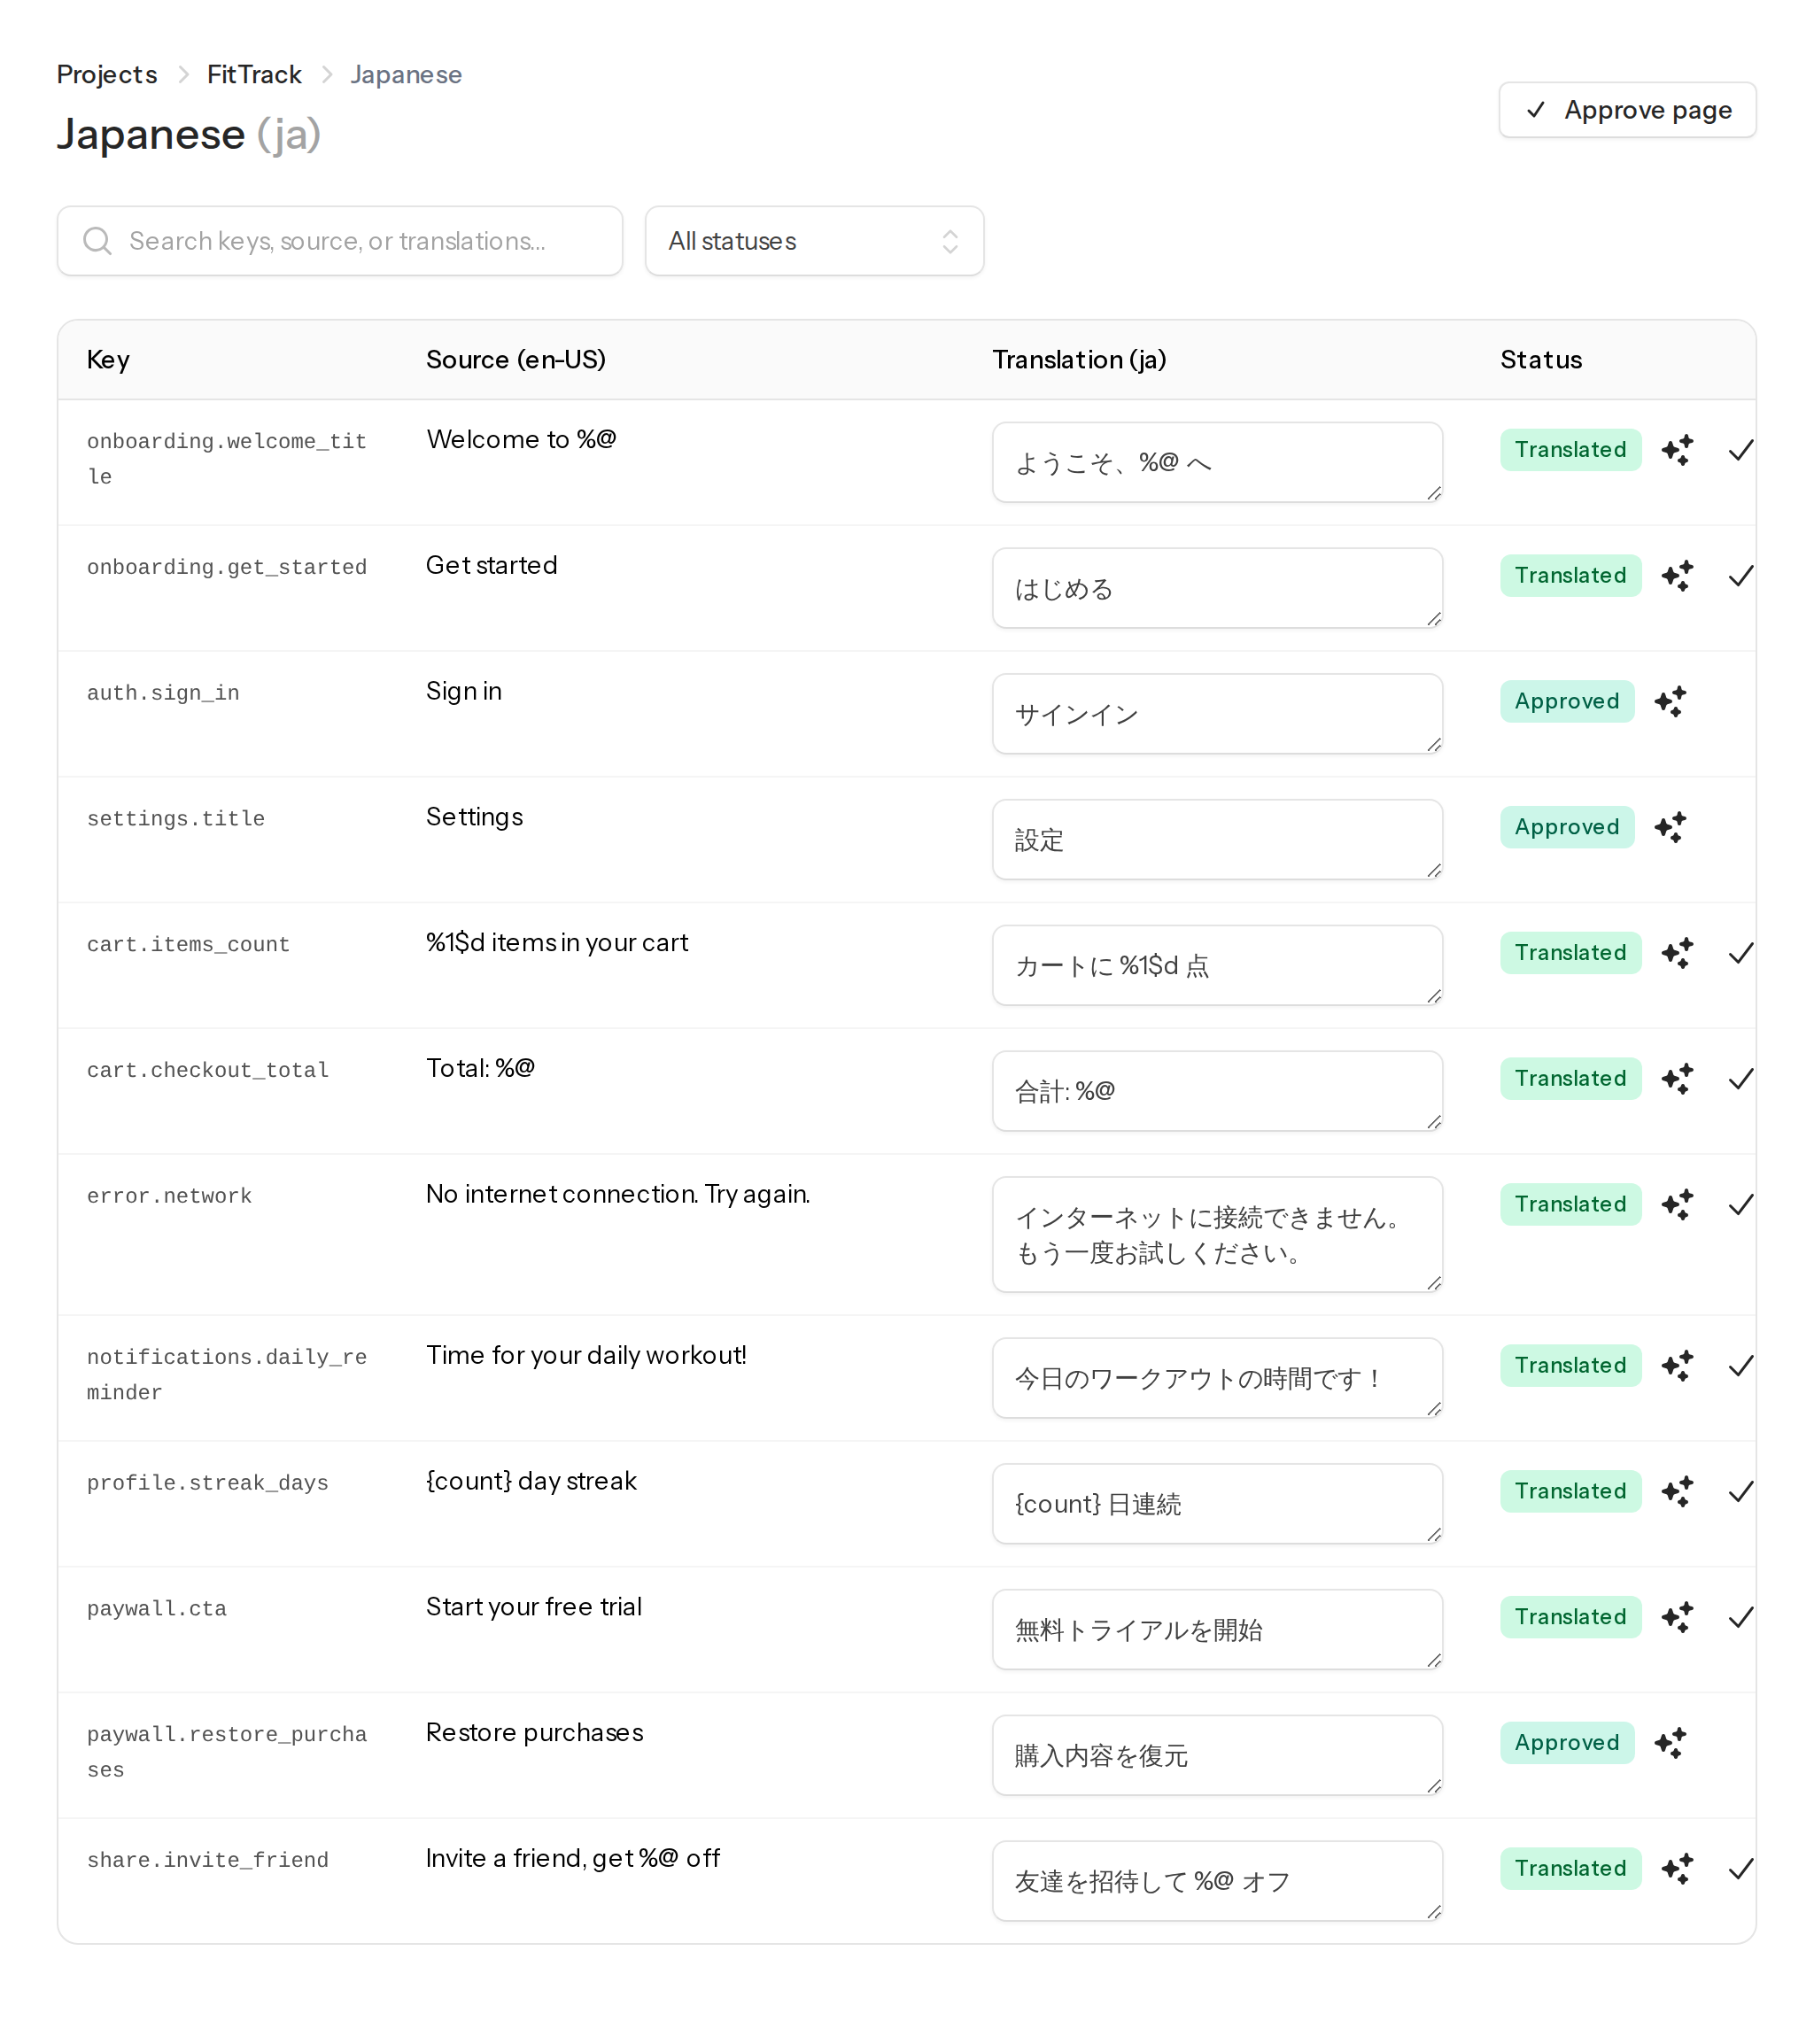Image resolution: width=1814 pixels, height=2044 pixels.
Task: Click source text 'Restore purchases'
Action: (x=535, y=1733)
